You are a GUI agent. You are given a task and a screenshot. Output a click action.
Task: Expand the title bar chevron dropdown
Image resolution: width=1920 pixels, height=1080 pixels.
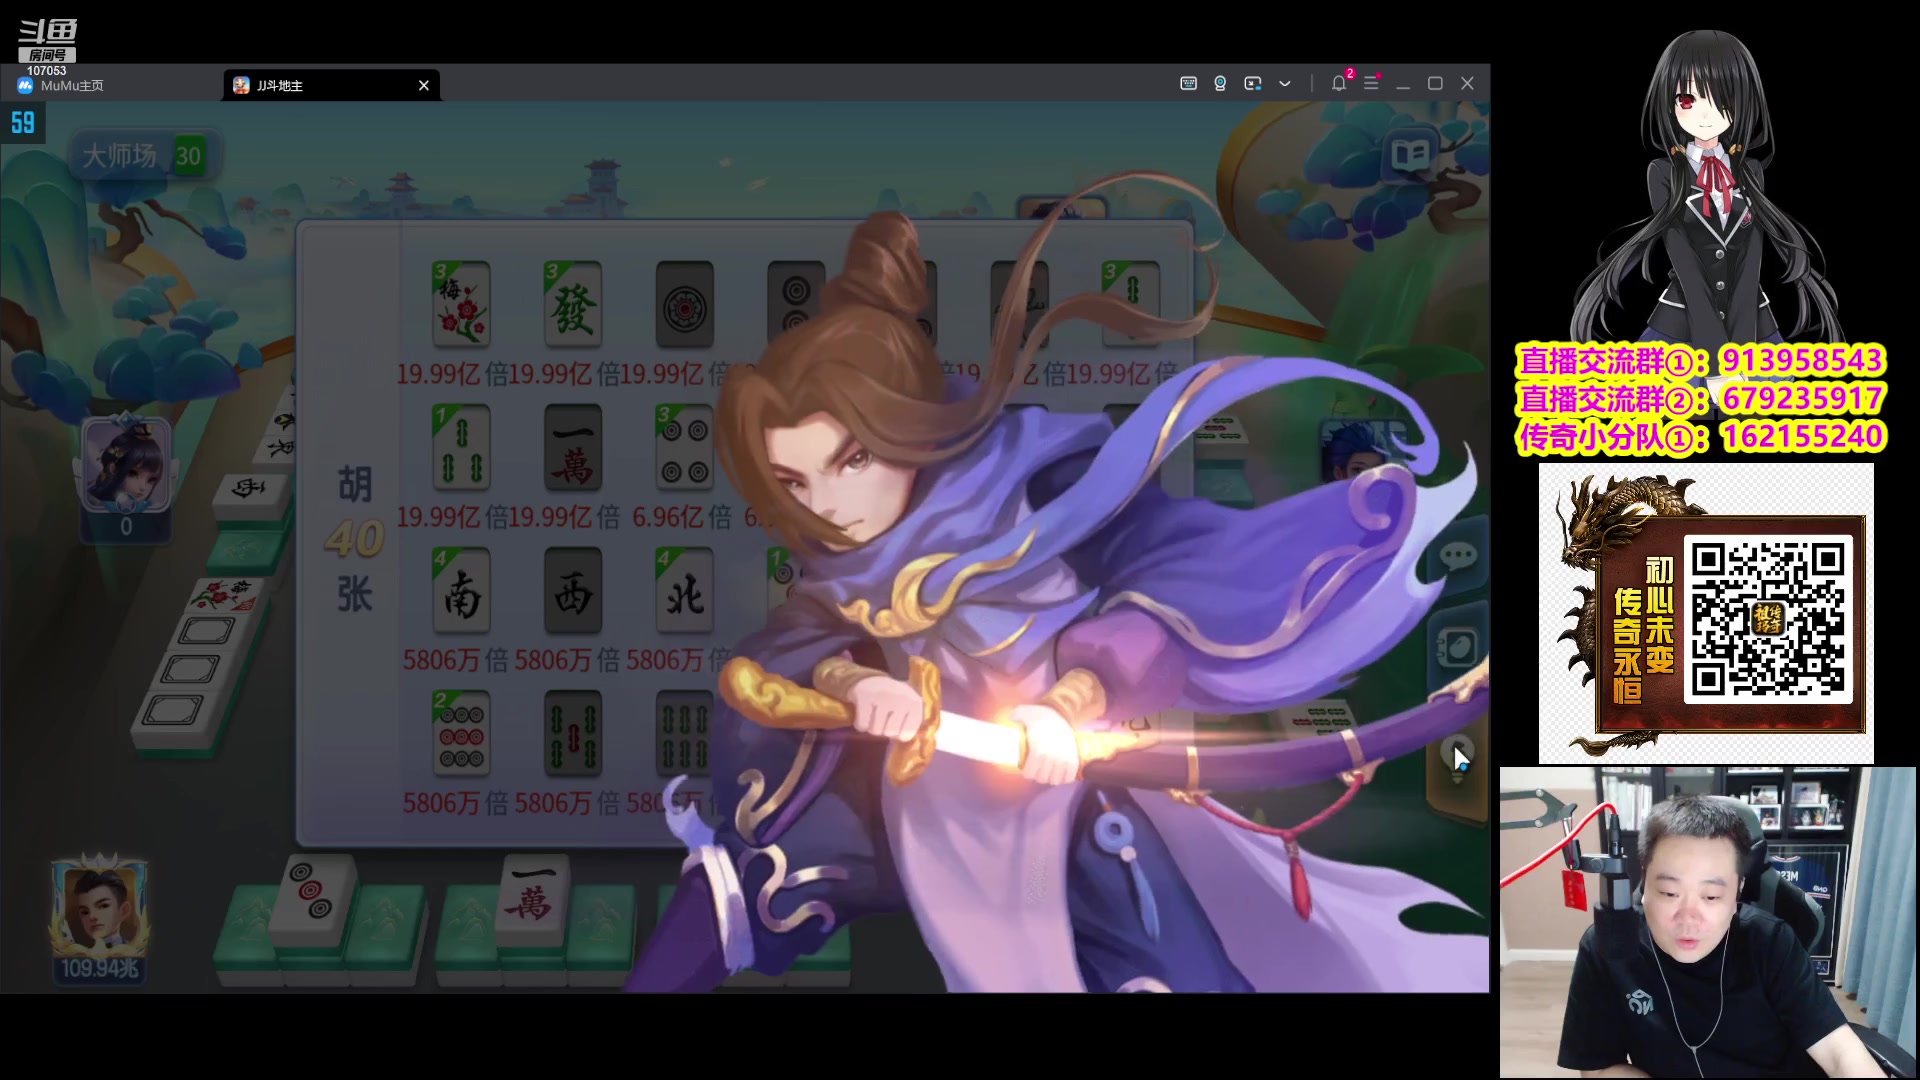pos(1285,84)
